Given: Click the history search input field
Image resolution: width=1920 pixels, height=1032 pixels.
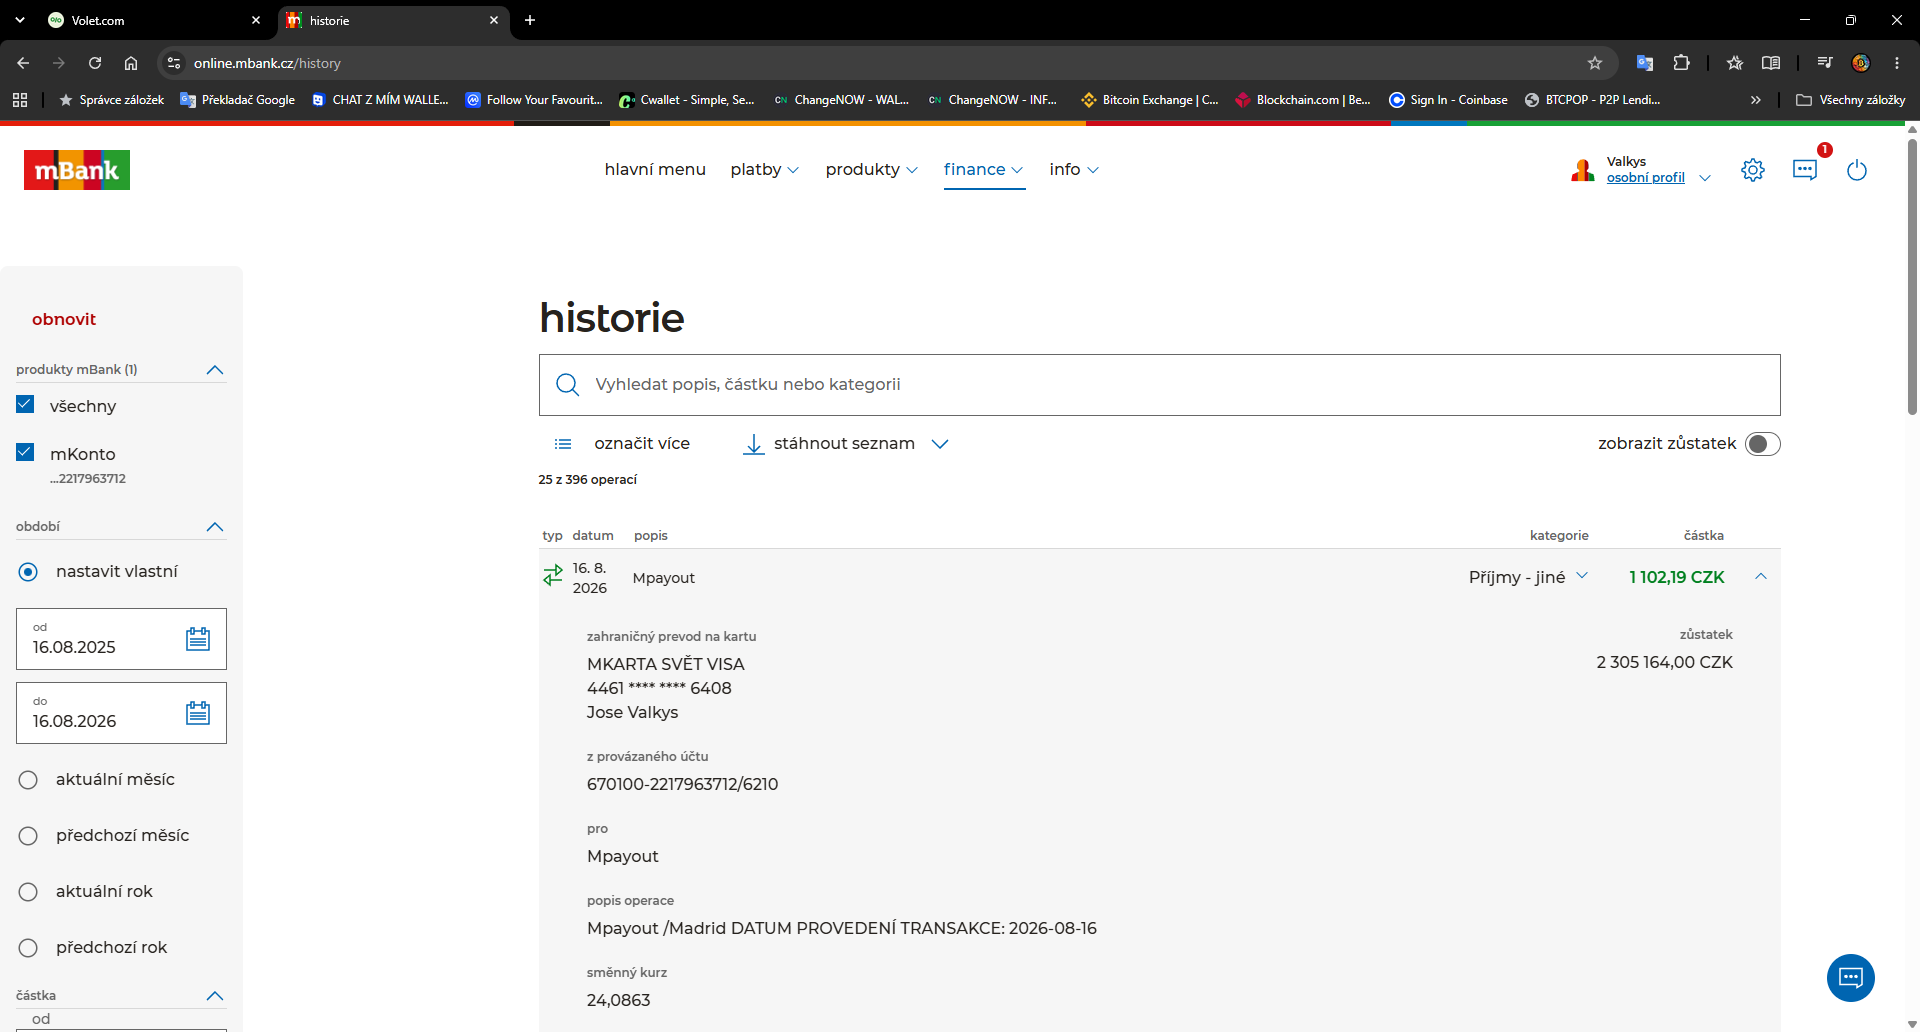Looking at the screenshot, I should [x=1160, y=385].
